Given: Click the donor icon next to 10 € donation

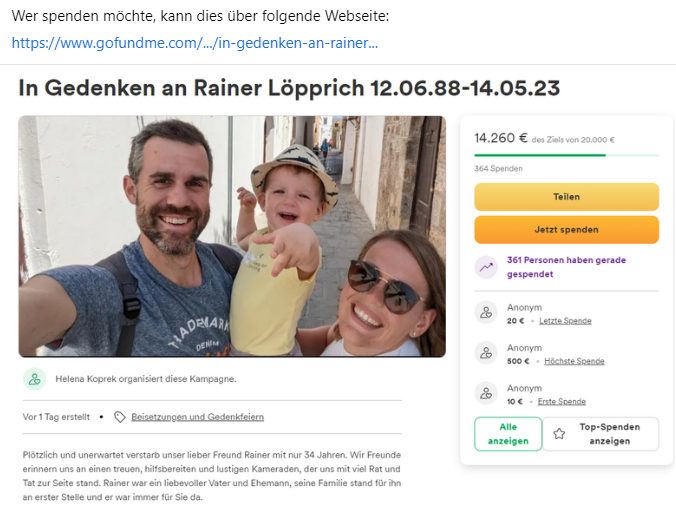Looking at the screenshot, I should pos(486,393).
